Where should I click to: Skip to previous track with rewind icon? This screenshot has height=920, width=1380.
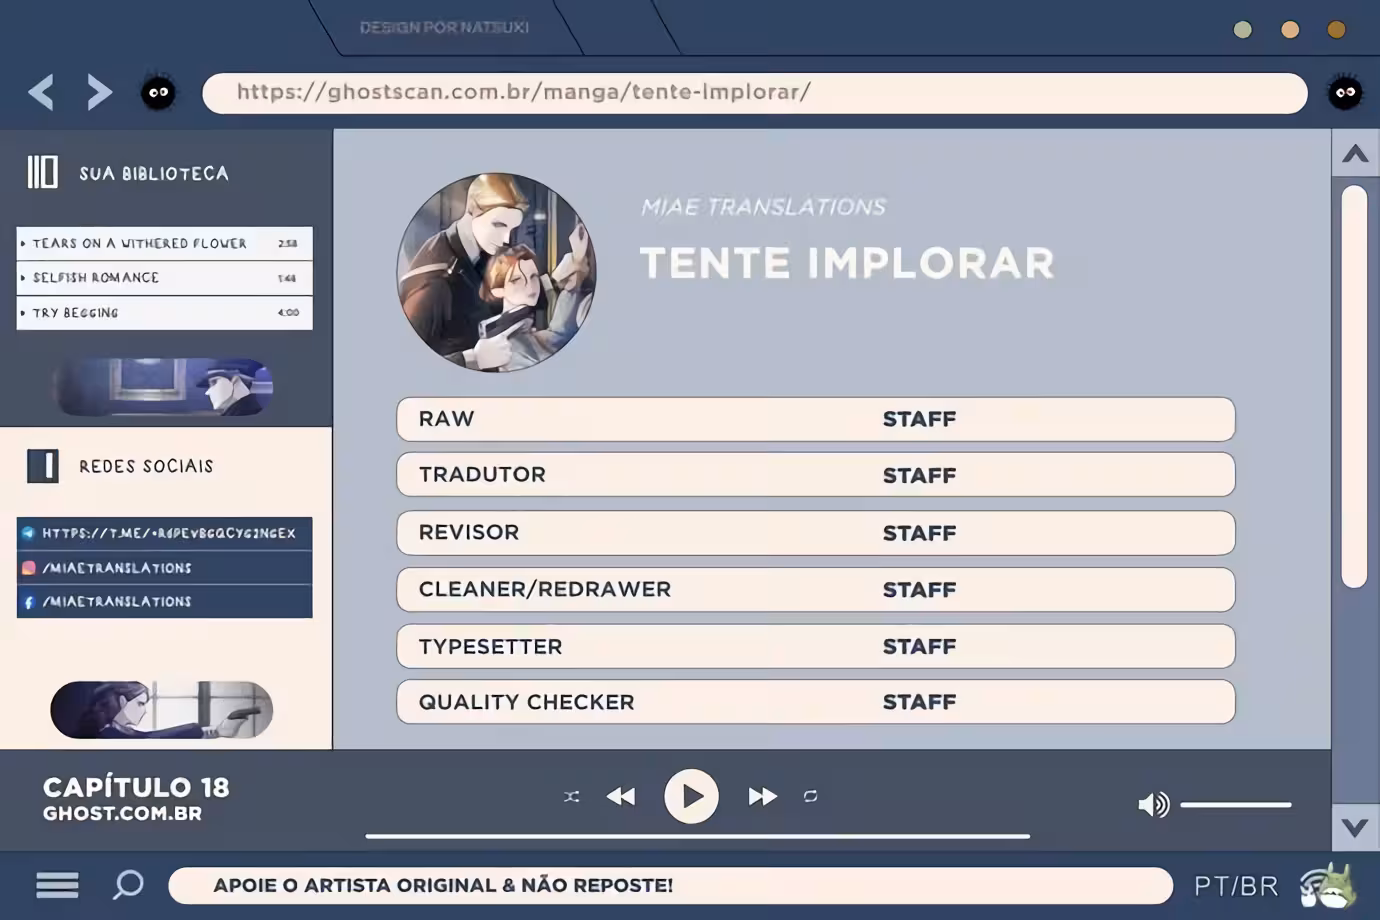click(621, 796)
